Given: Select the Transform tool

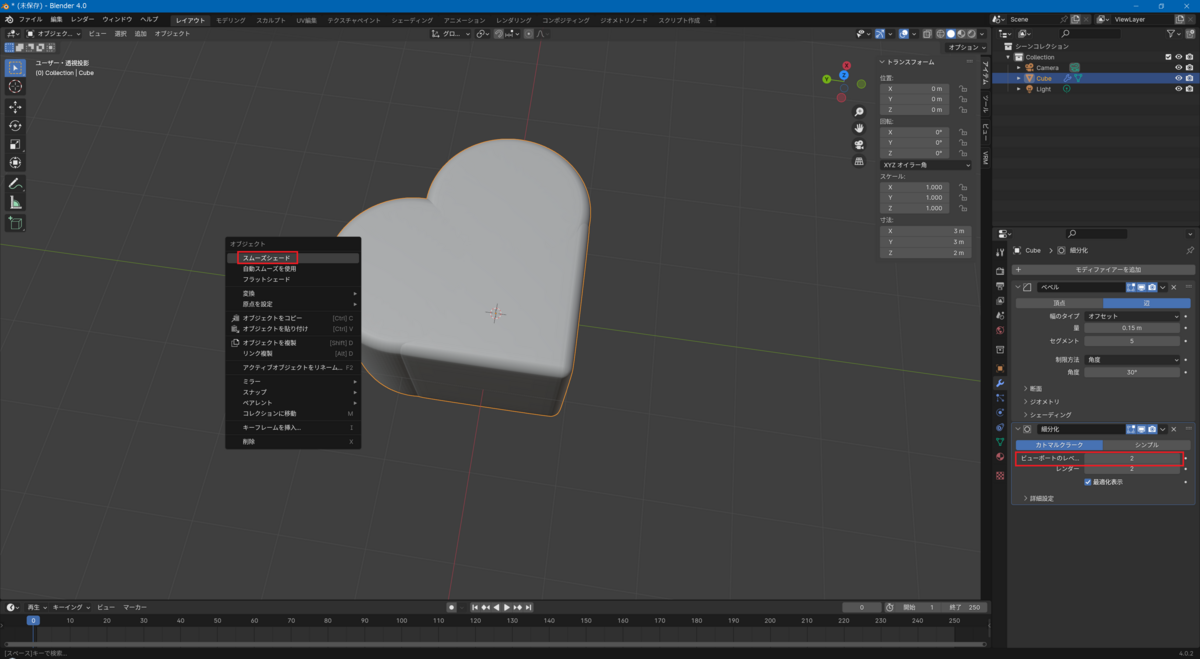Looking at the screenshot, I should pyautogui.click(x=15, y=162).
